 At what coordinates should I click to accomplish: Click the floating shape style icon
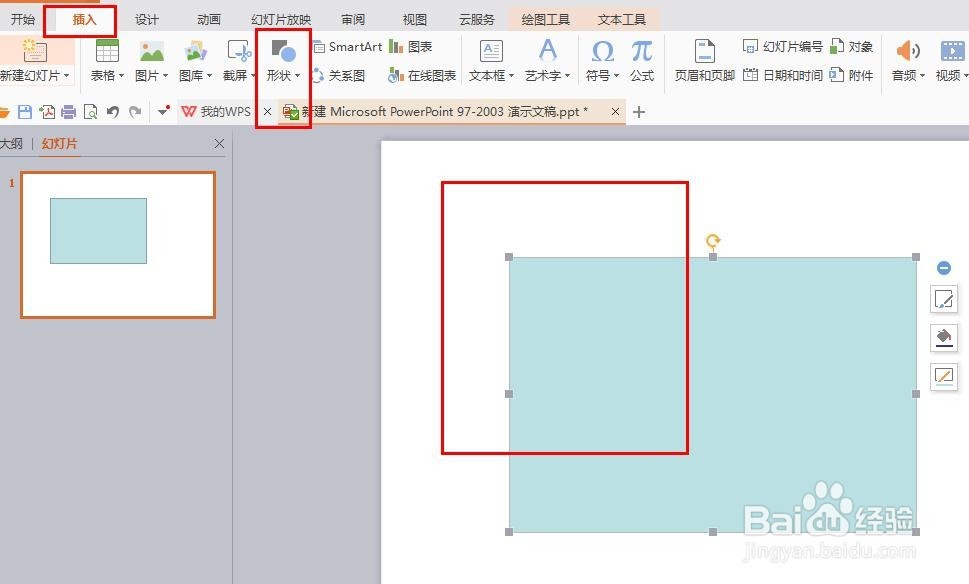944,300
